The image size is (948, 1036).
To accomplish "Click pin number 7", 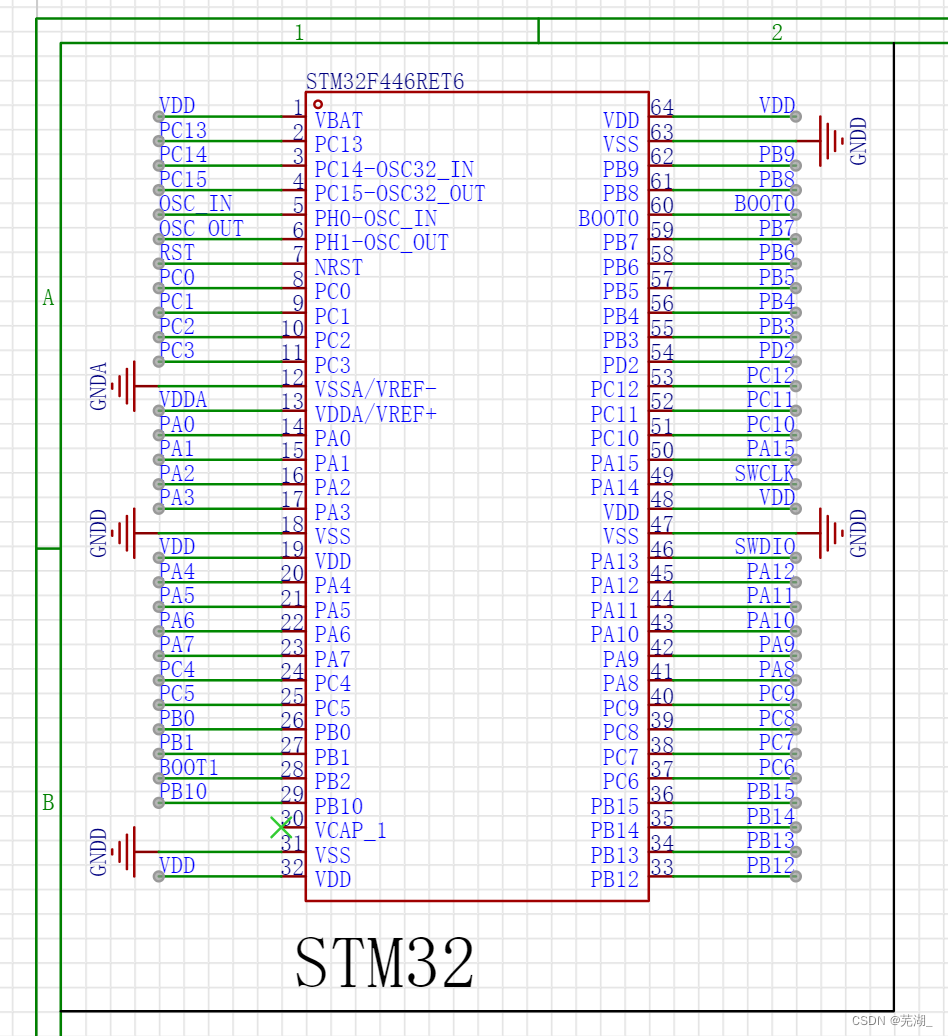I will point(299,254).
